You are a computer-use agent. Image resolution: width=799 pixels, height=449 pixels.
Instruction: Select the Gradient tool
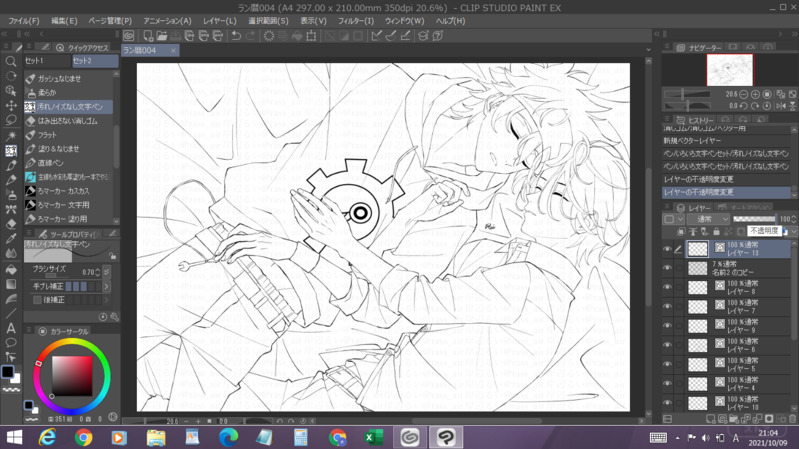pyautogui.click(x=11, y=284)
